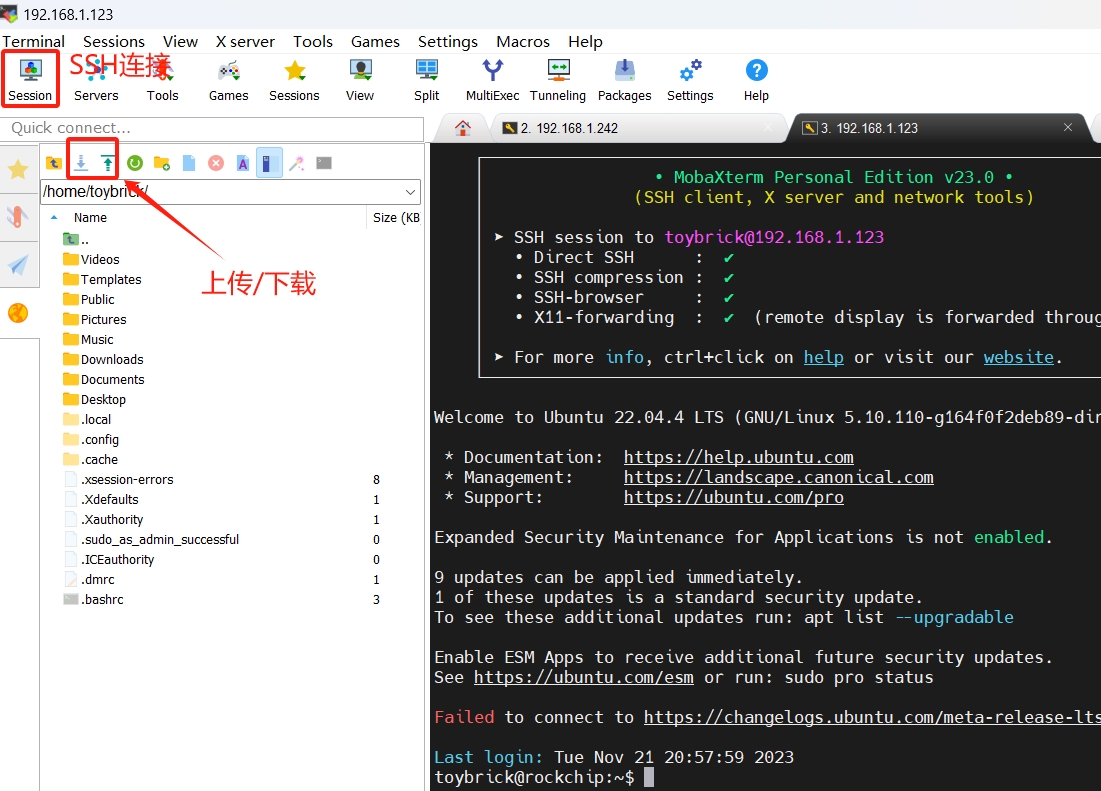The height and width of the screenshot is (791, 1101).
Task: Open the ubuntu.com/pro support link
Action: pyautogui.click(x=734, y=498)
